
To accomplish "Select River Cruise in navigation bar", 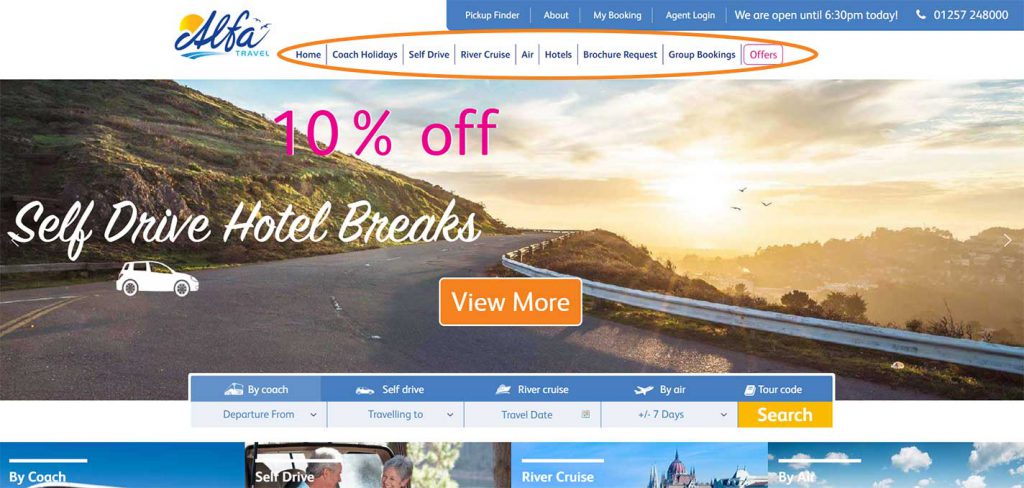I will coord(485,55).
